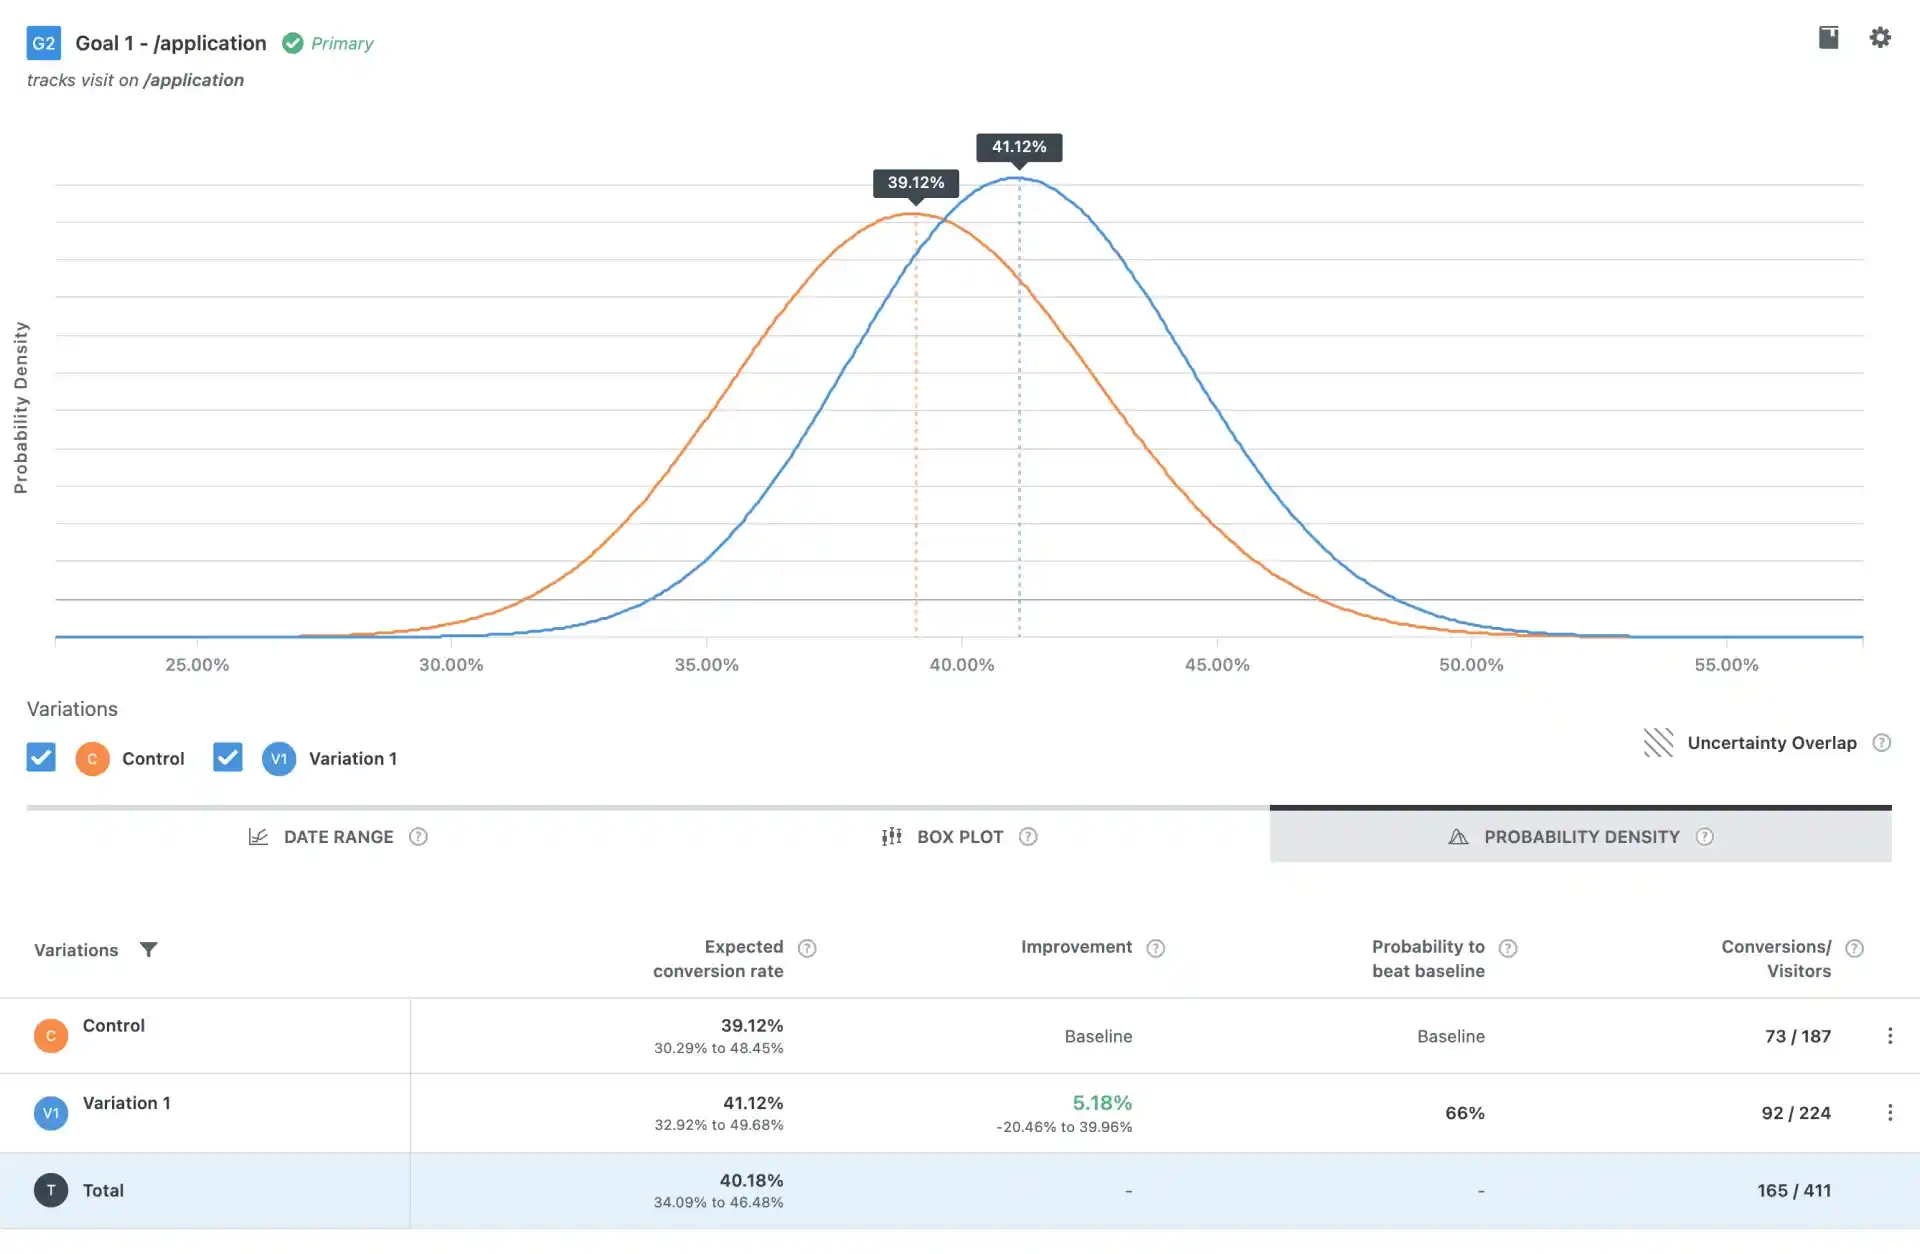Click the Goal 1 - /application title

(171, 43)
